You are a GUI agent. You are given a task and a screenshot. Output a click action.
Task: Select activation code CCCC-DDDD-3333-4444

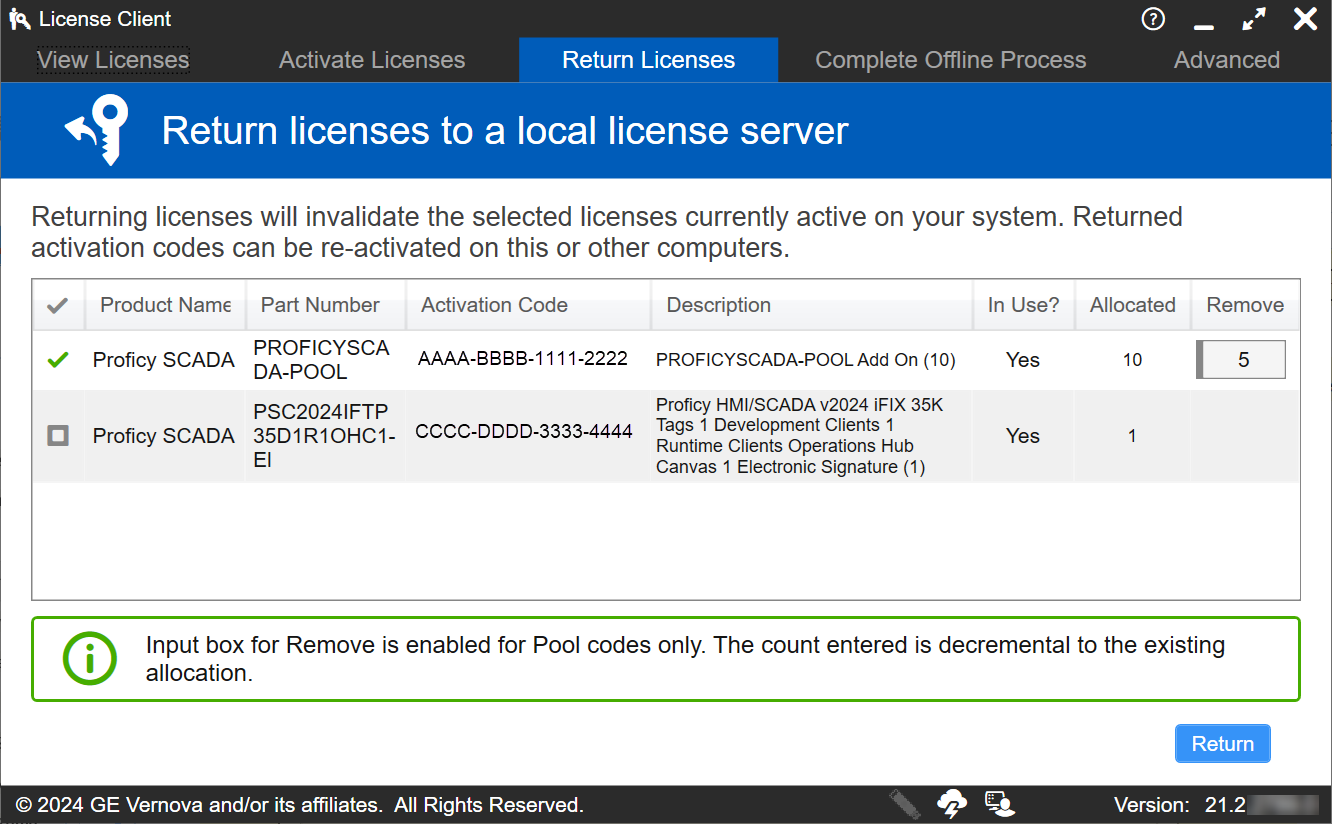[524, 432]
